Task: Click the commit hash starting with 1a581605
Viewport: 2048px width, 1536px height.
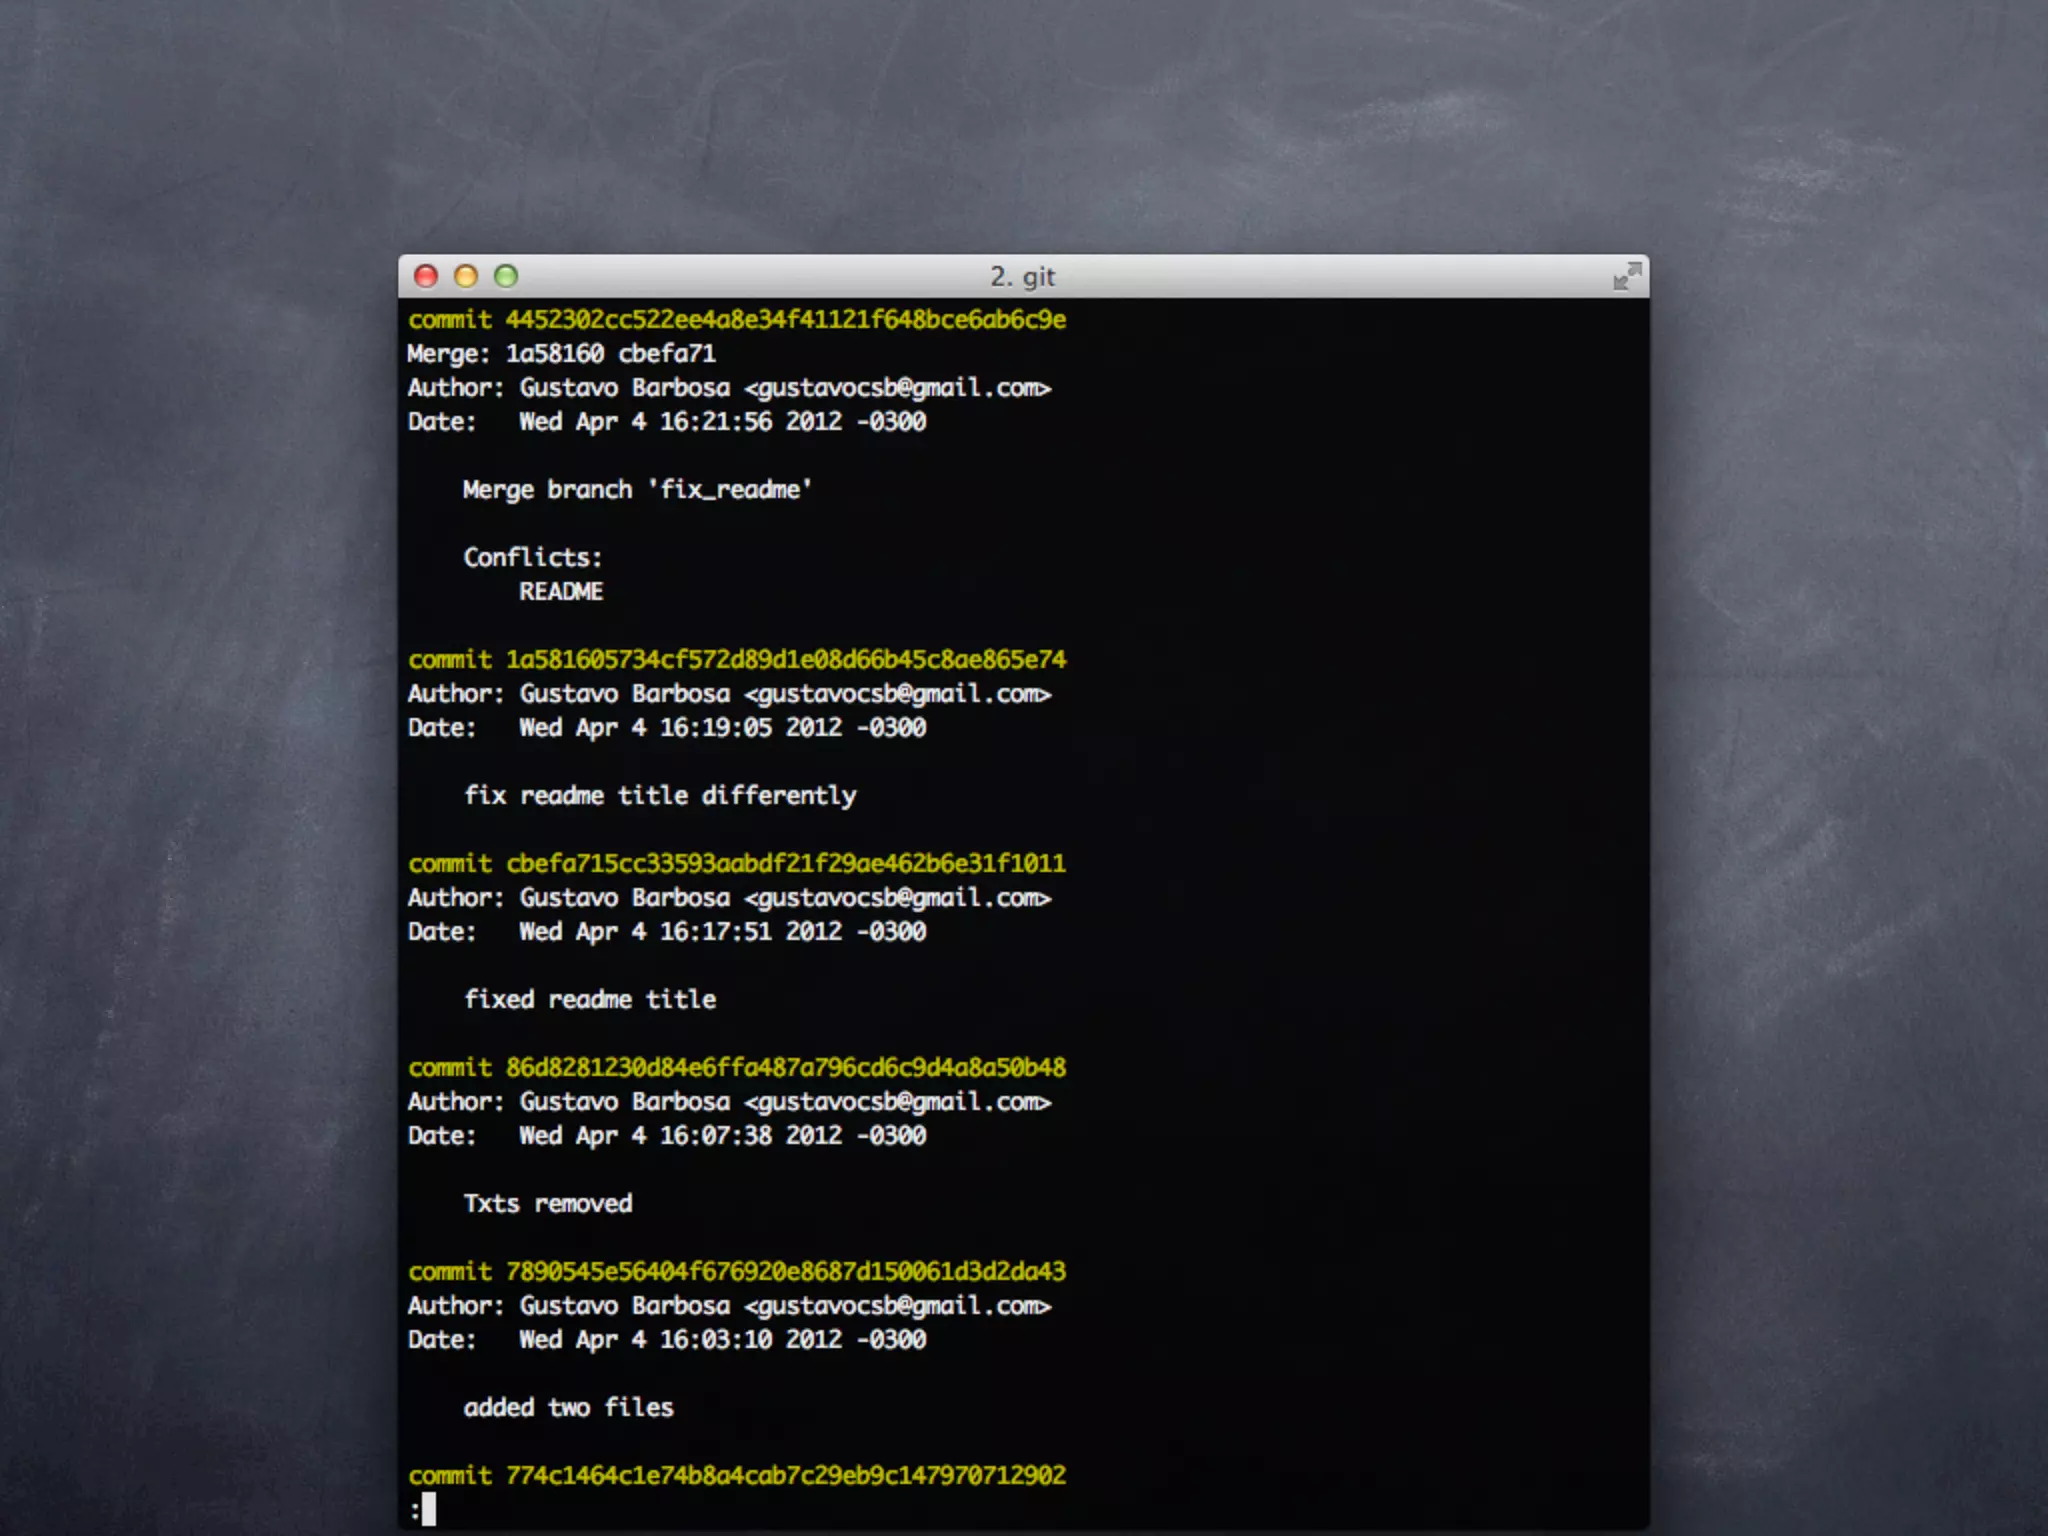Action: 785,660
